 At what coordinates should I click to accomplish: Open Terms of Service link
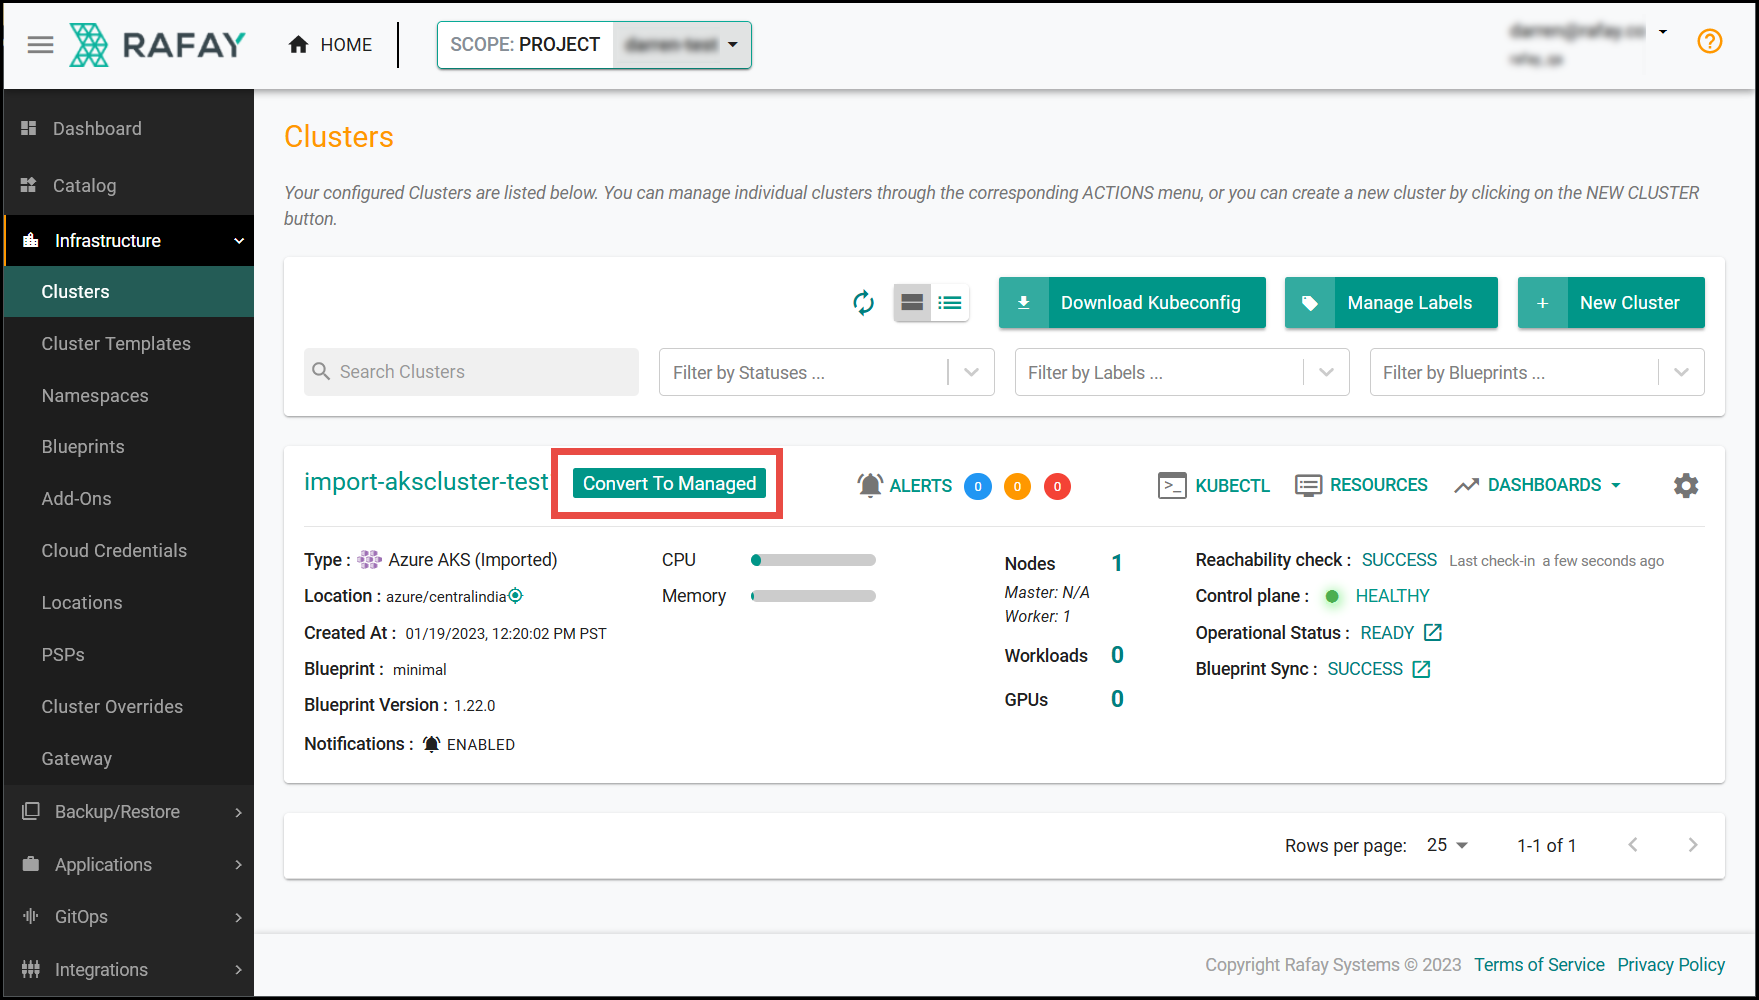(x=1539, y=965)
